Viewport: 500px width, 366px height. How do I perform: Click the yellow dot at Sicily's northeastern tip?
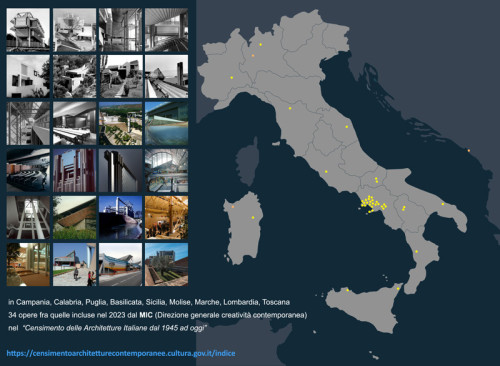pos(398,288)
